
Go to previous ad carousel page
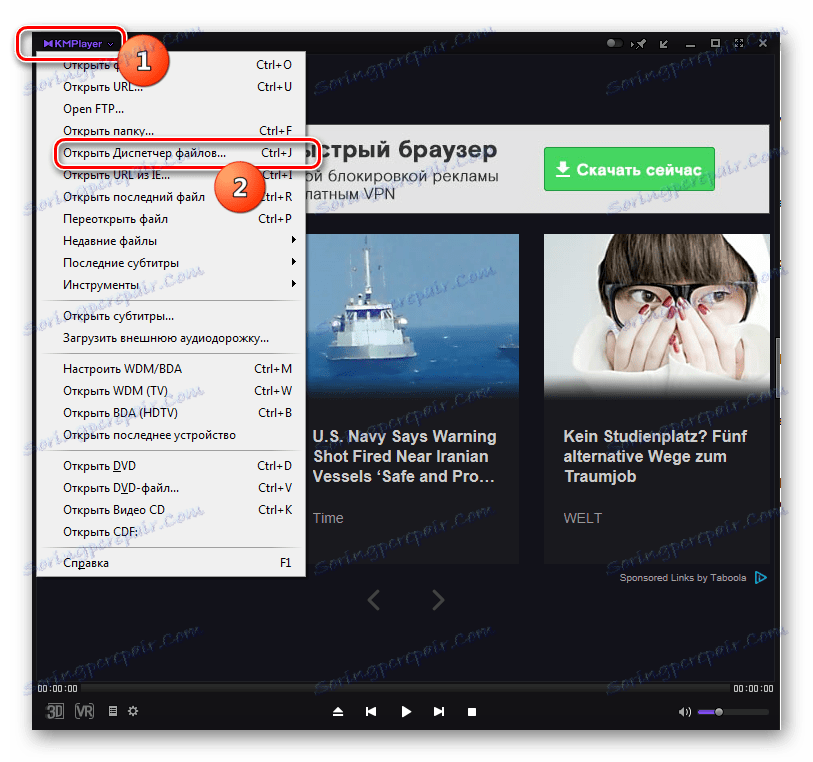(x=374, y=600)
